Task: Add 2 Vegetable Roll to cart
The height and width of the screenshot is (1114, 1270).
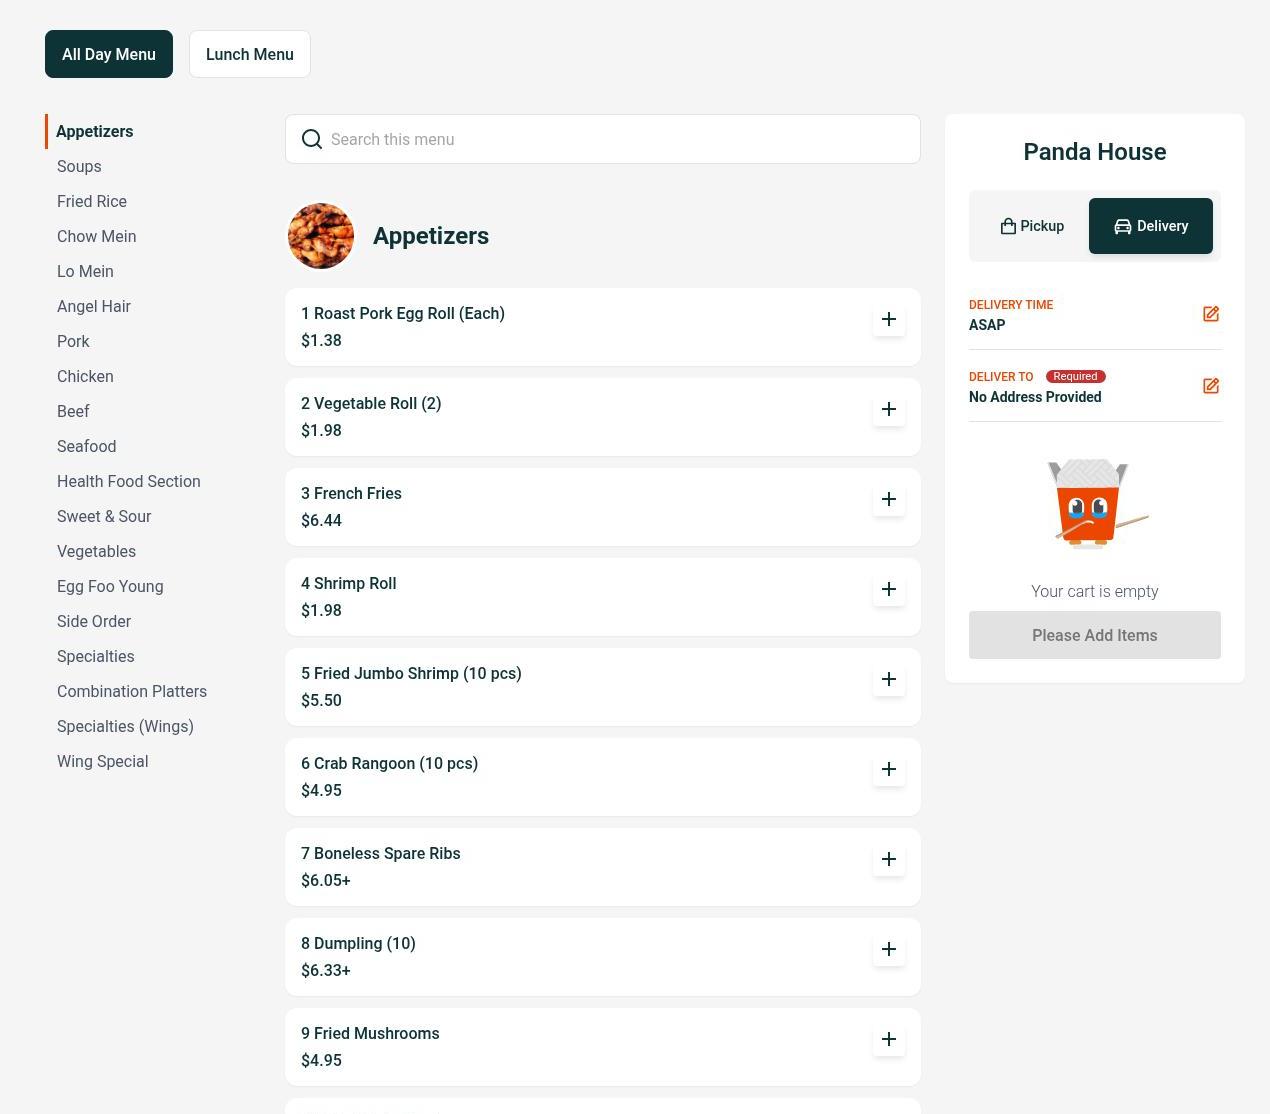Action: pyautogui.click(x=889, y=410)
